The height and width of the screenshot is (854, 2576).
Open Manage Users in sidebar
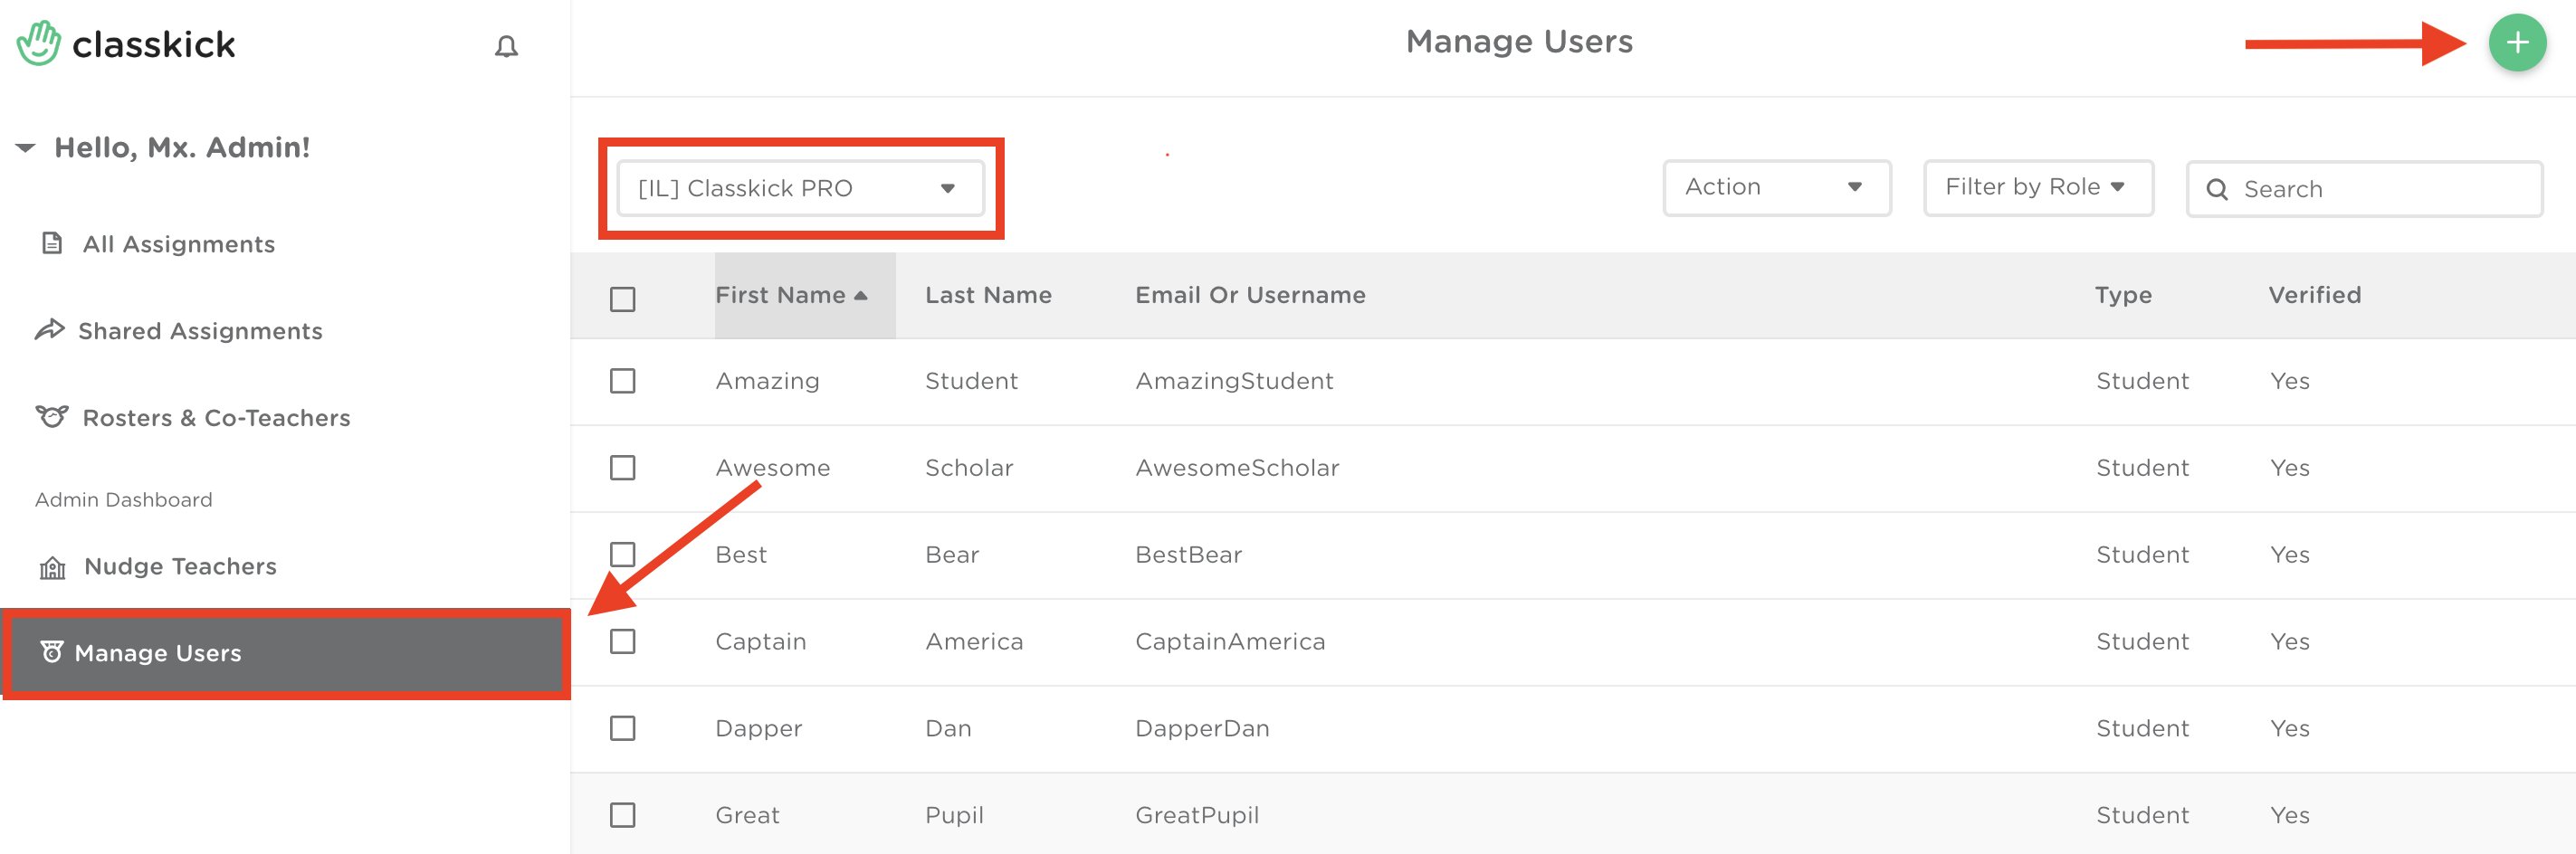(158, 653)
